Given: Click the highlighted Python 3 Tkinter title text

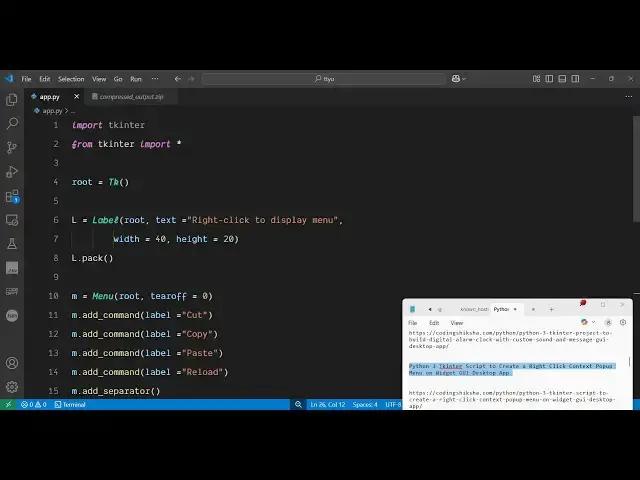Looking at the screenshot, I should (x=511, y=369).
